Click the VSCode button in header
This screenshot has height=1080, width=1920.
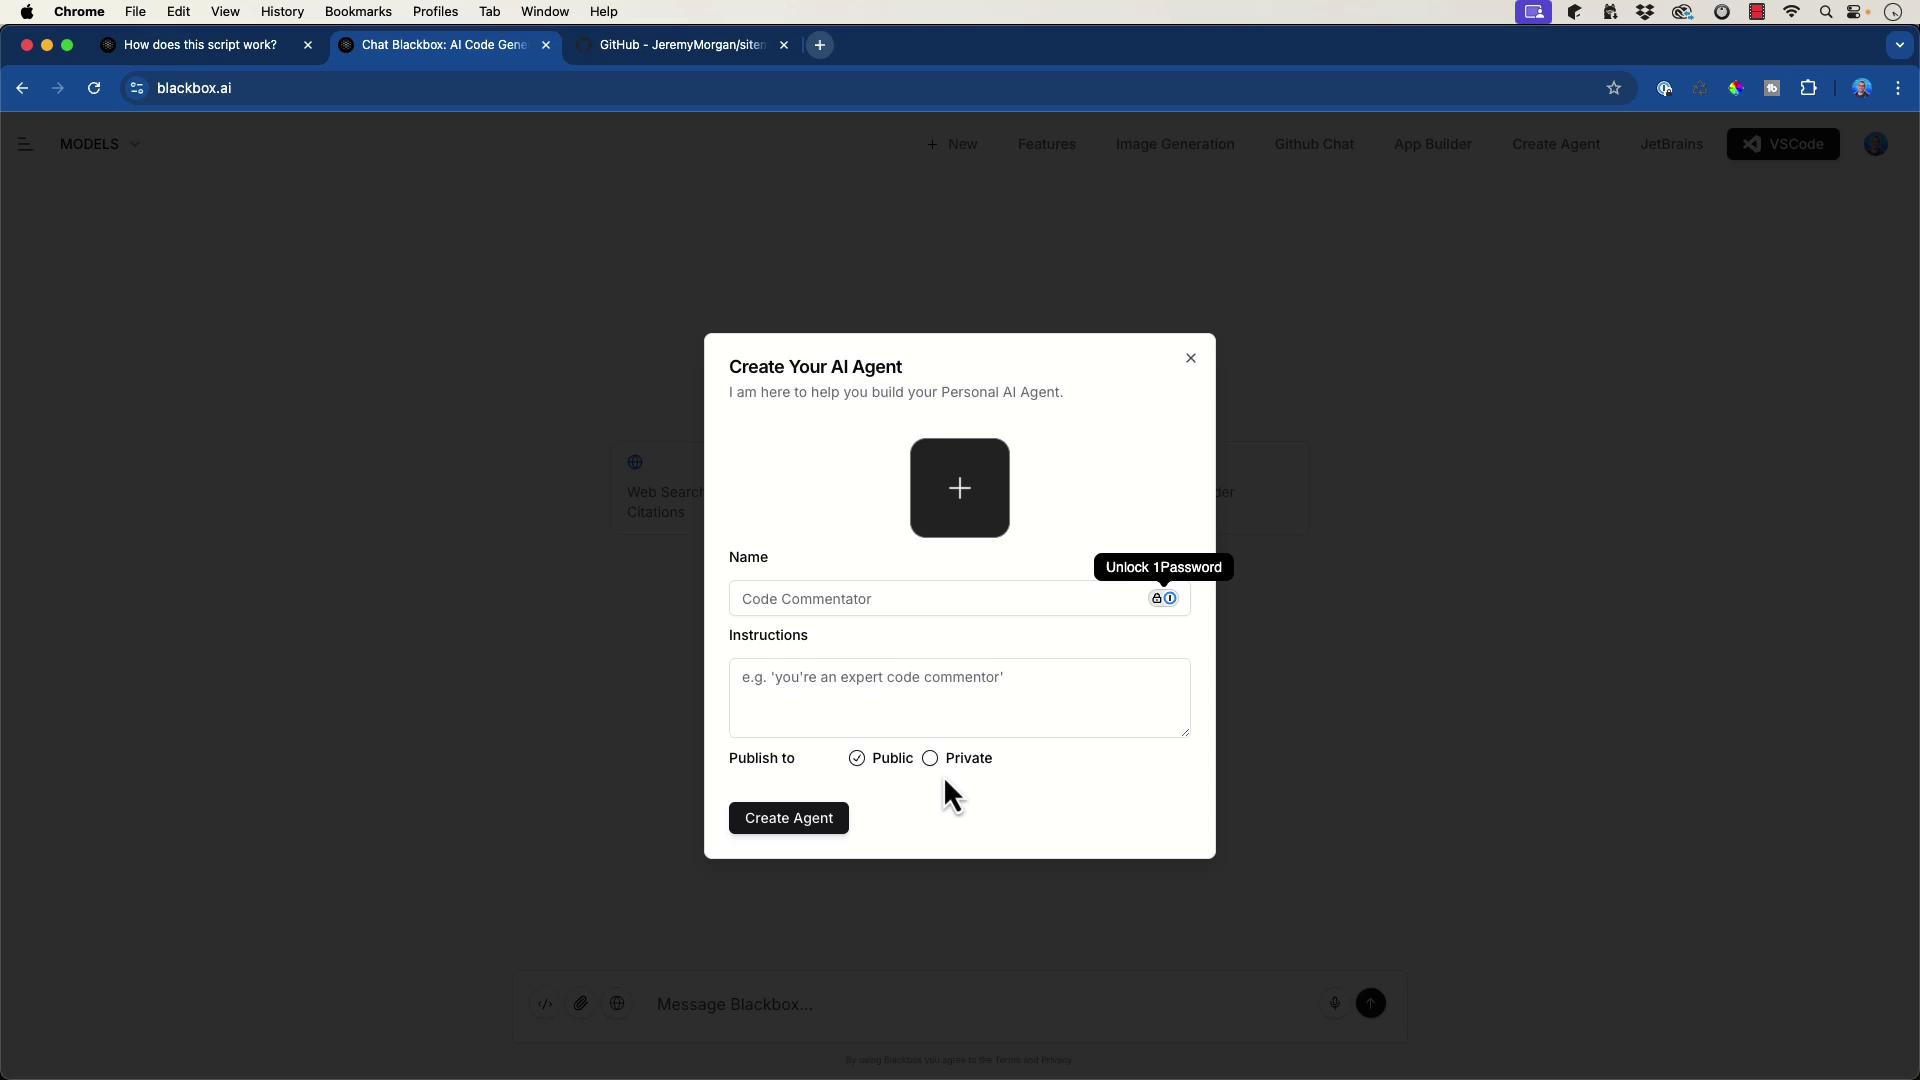(1782, 144)
